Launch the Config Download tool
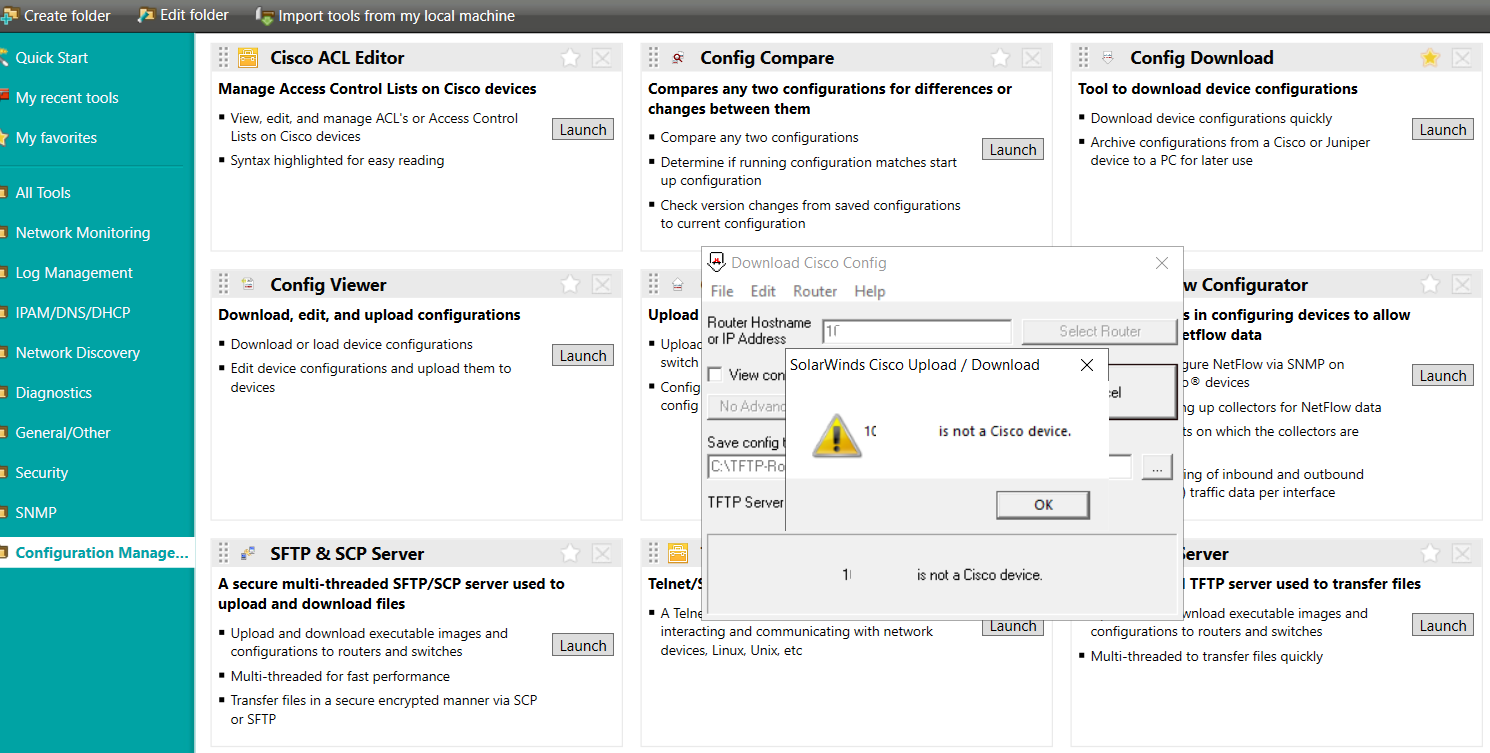1490x753 pixels. click(1443, 130)
